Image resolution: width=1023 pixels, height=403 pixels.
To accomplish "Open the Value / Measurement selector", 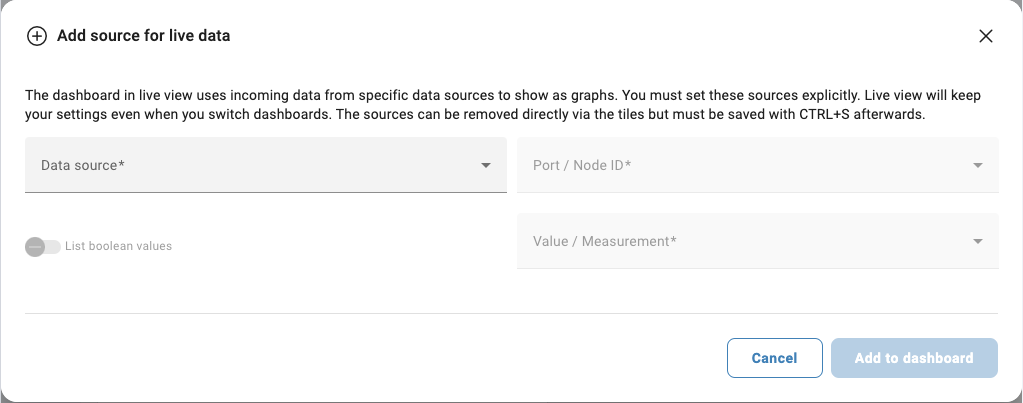I will [x=757, y=241].
